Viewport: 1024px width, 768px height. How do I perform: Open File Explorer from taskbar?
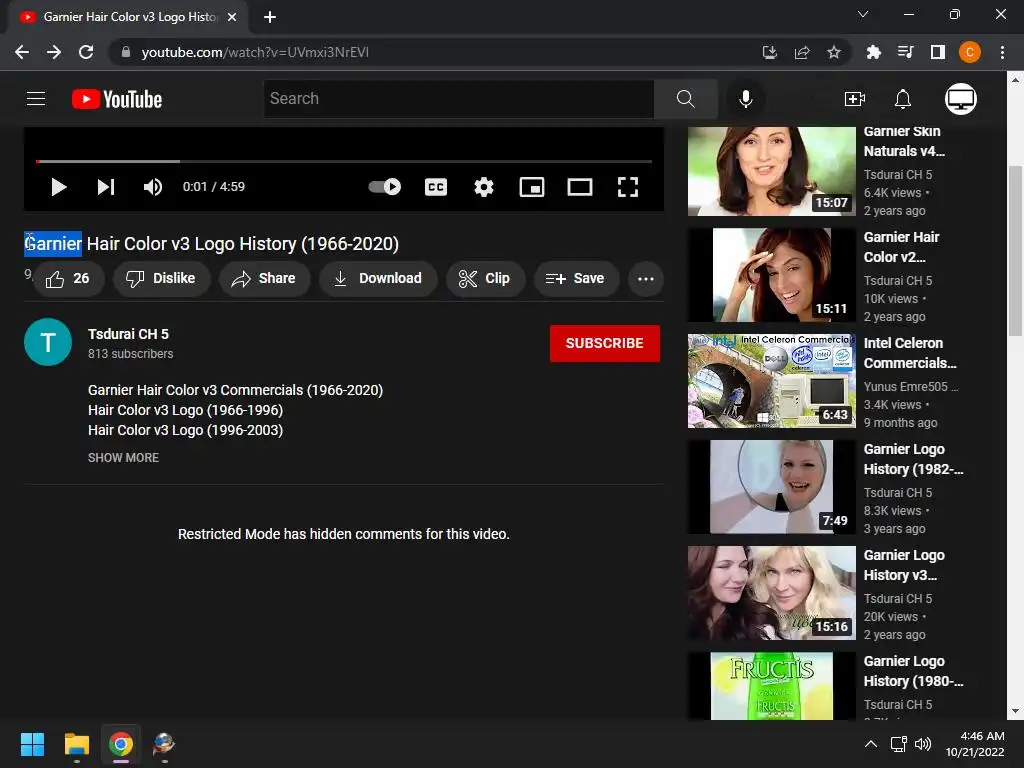(x=76, y=744)
